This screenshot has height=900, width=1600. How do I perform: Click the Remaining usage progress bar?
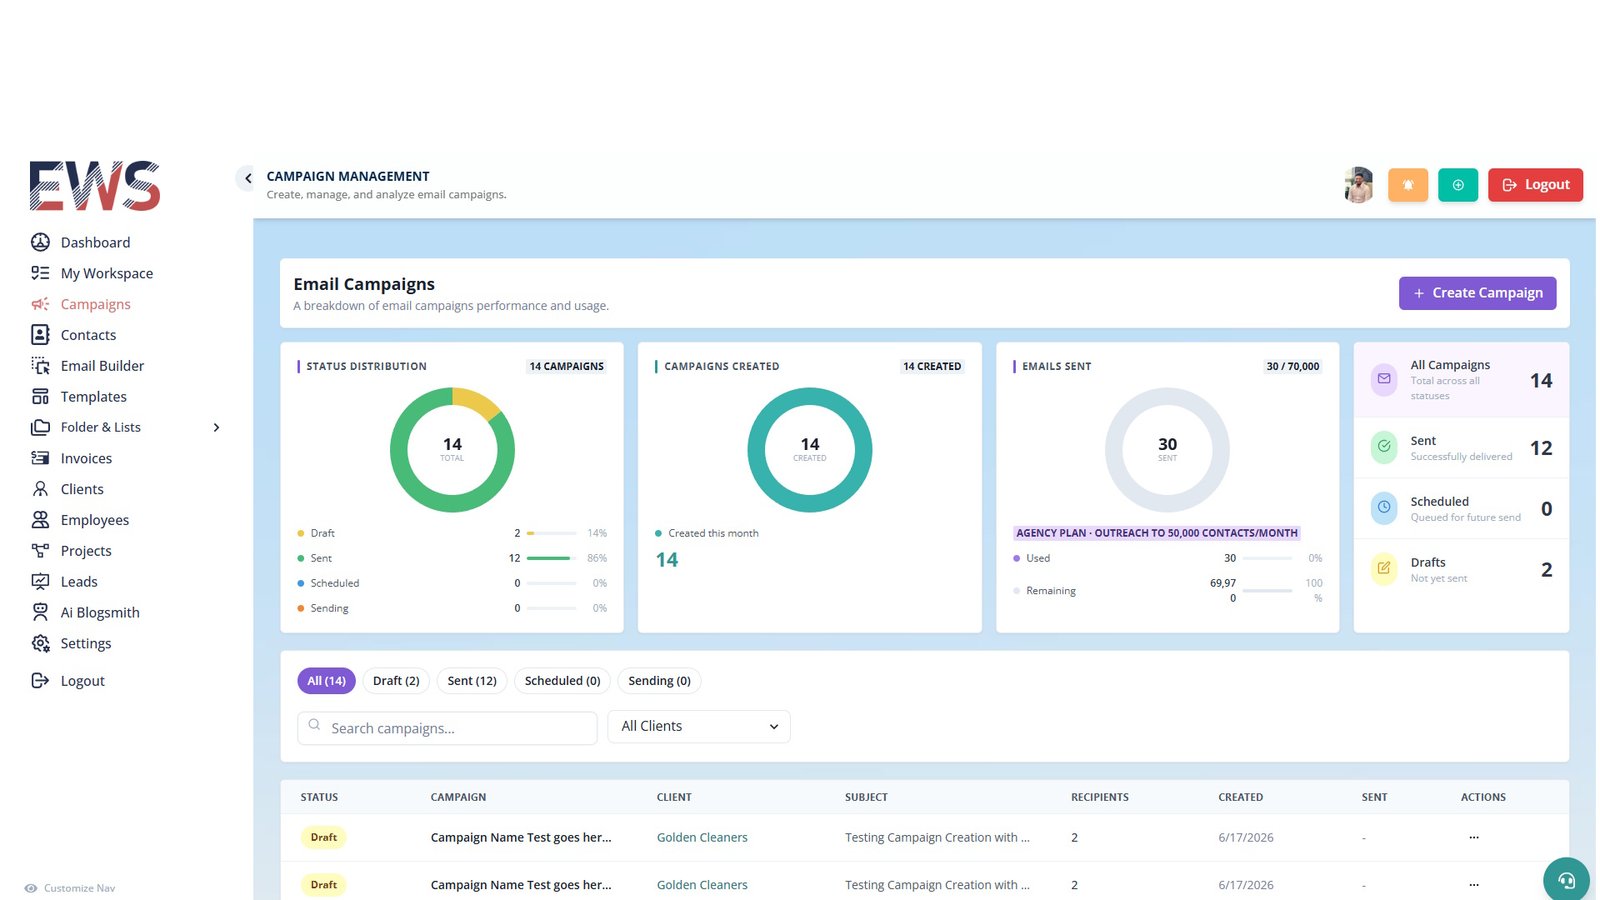[x=1268, y=591]
